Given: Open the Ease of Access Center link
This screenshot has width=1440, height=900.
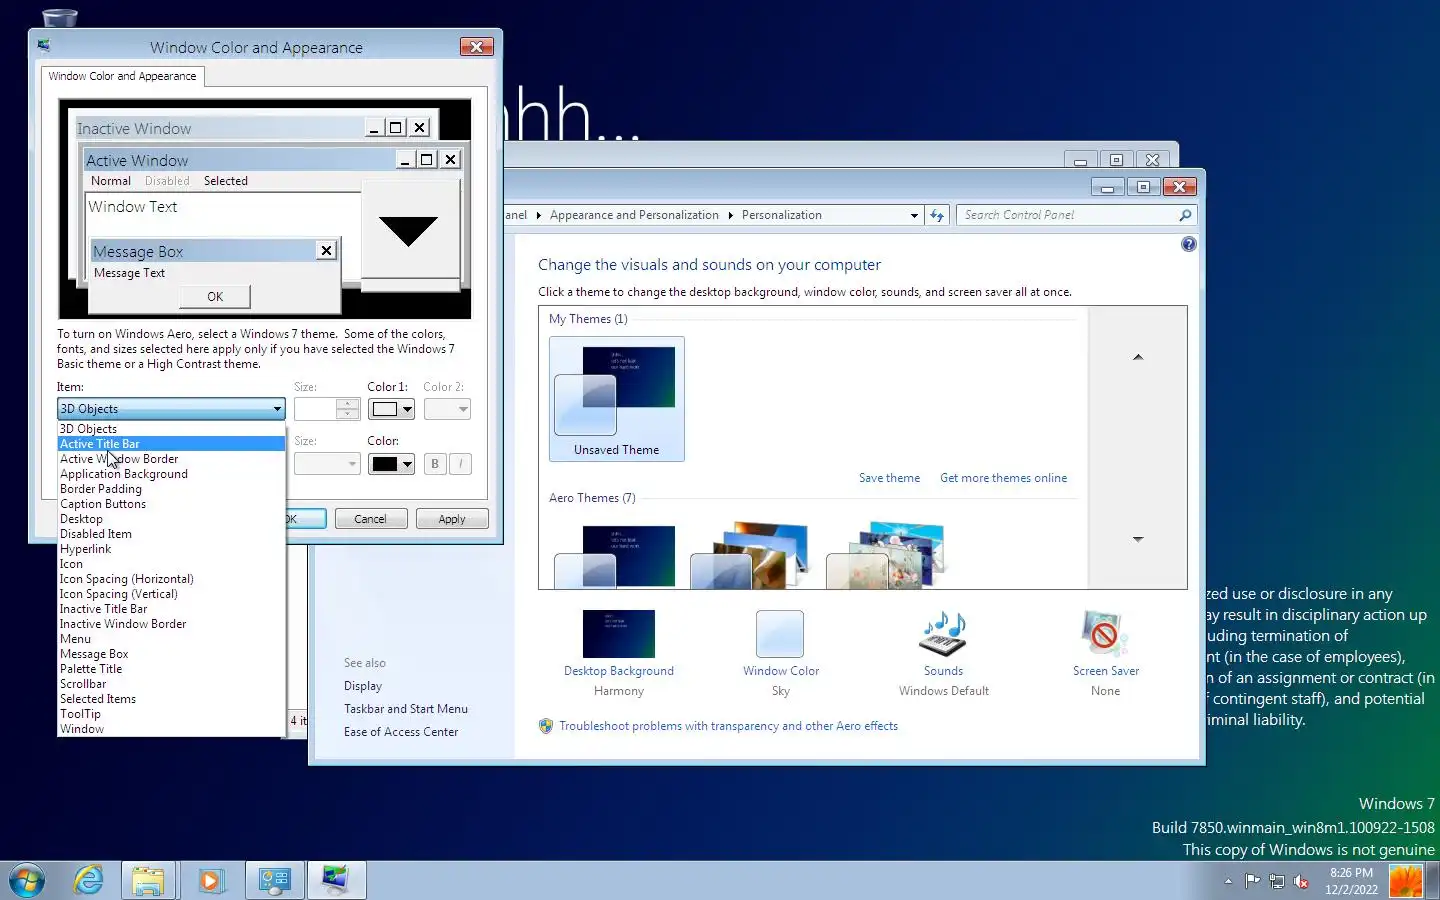Looking at the screenshot, I should (x=401, y=732).
